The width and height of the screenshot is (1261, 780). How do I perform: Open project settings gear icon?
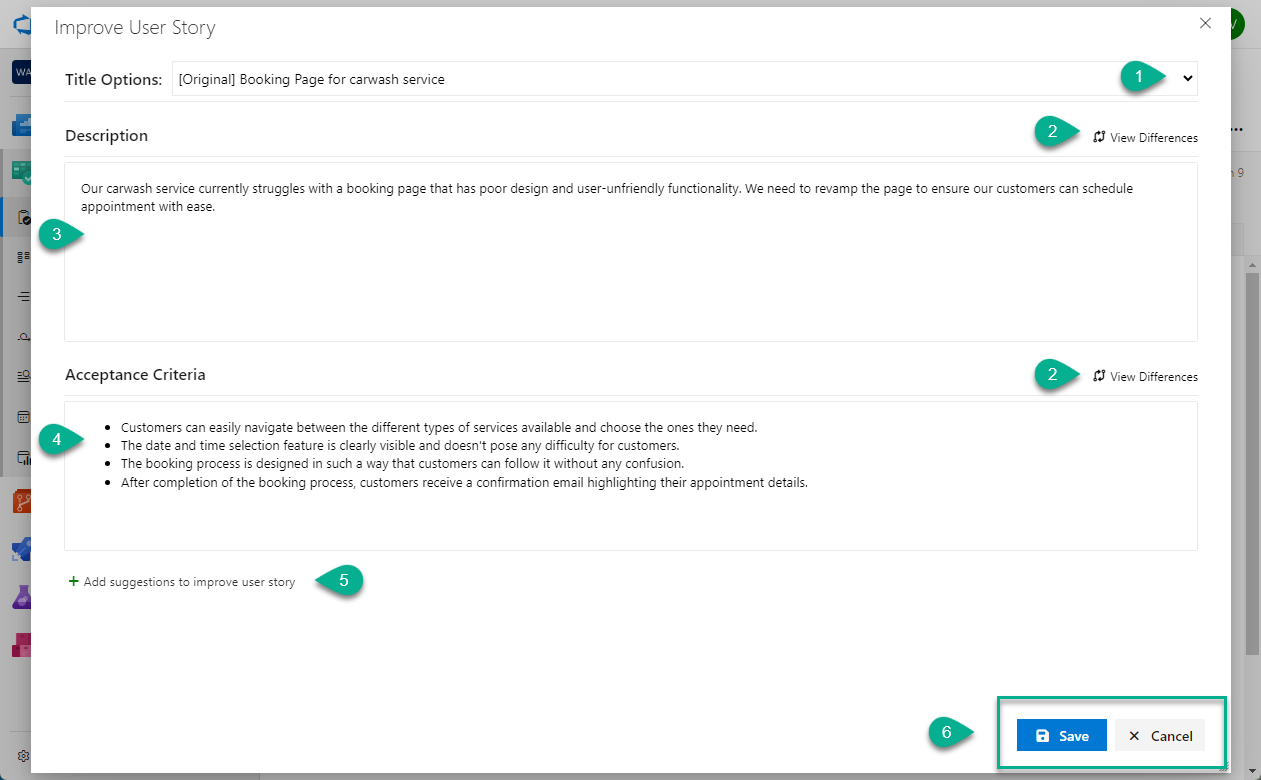coord(23,756)
